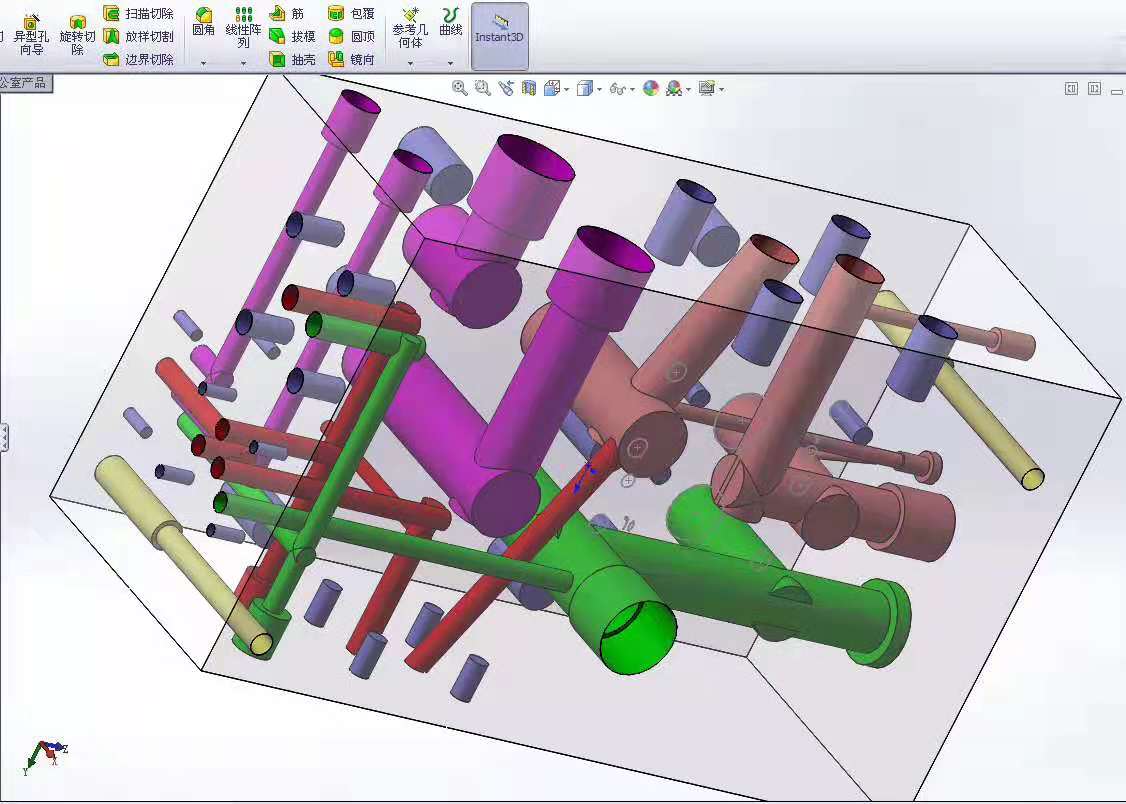This screenshot has height=804, width=1126.
Task: Click the Dome (圆顶) feature
Action: coord(351,37)
